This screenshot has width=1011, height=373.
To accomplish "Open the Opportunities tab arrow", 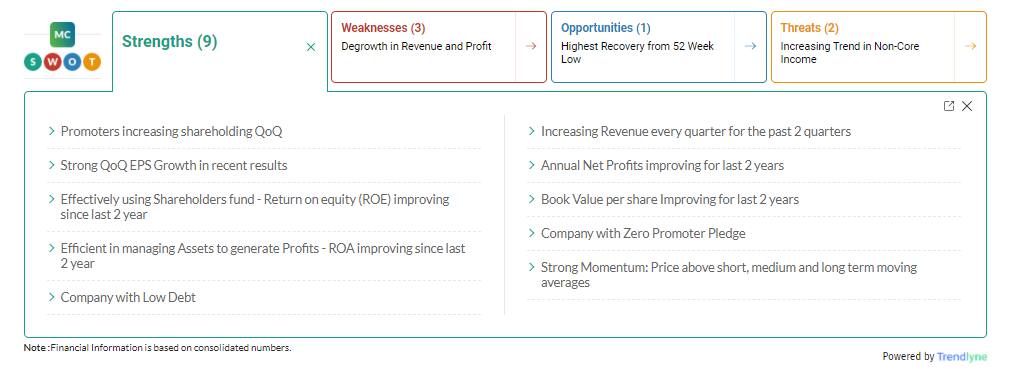I will 751,46.
